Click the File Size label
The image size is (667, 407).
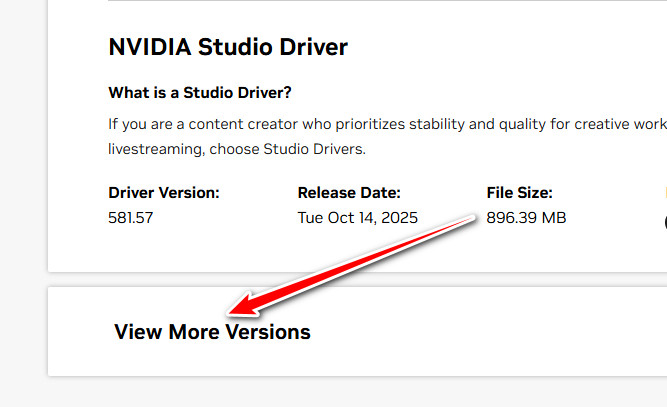click(x=519, y=193)
